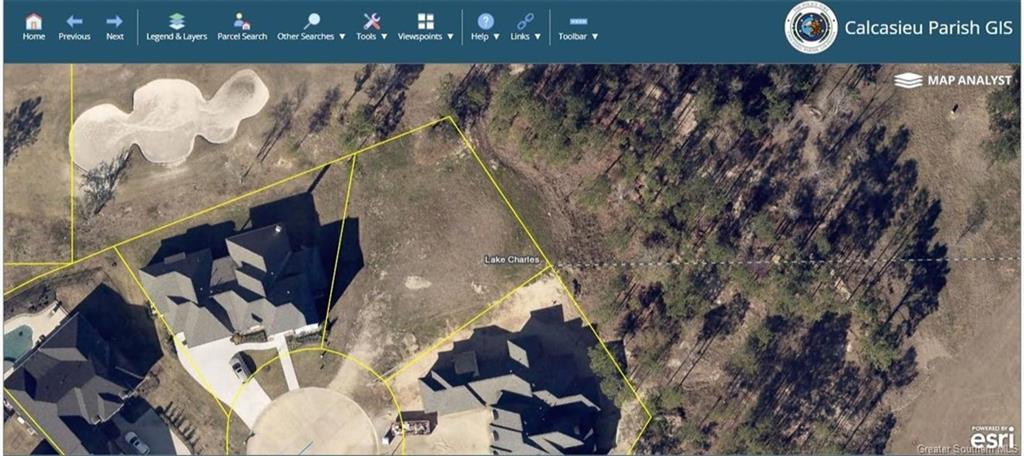Screen dimensions: 1024x456
Task: Click the Lake Charles map label
Action: 511,260
